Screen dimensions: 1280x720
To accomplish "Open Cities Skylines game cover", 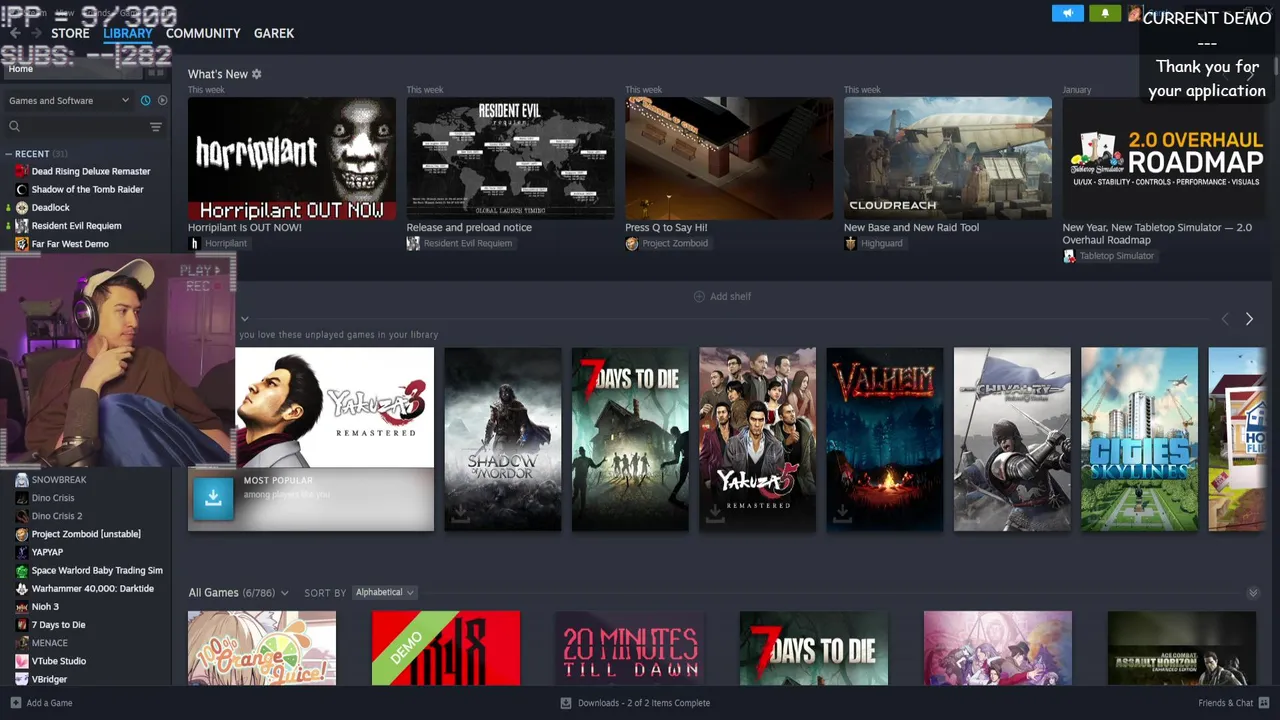I will click(1139, 439).
